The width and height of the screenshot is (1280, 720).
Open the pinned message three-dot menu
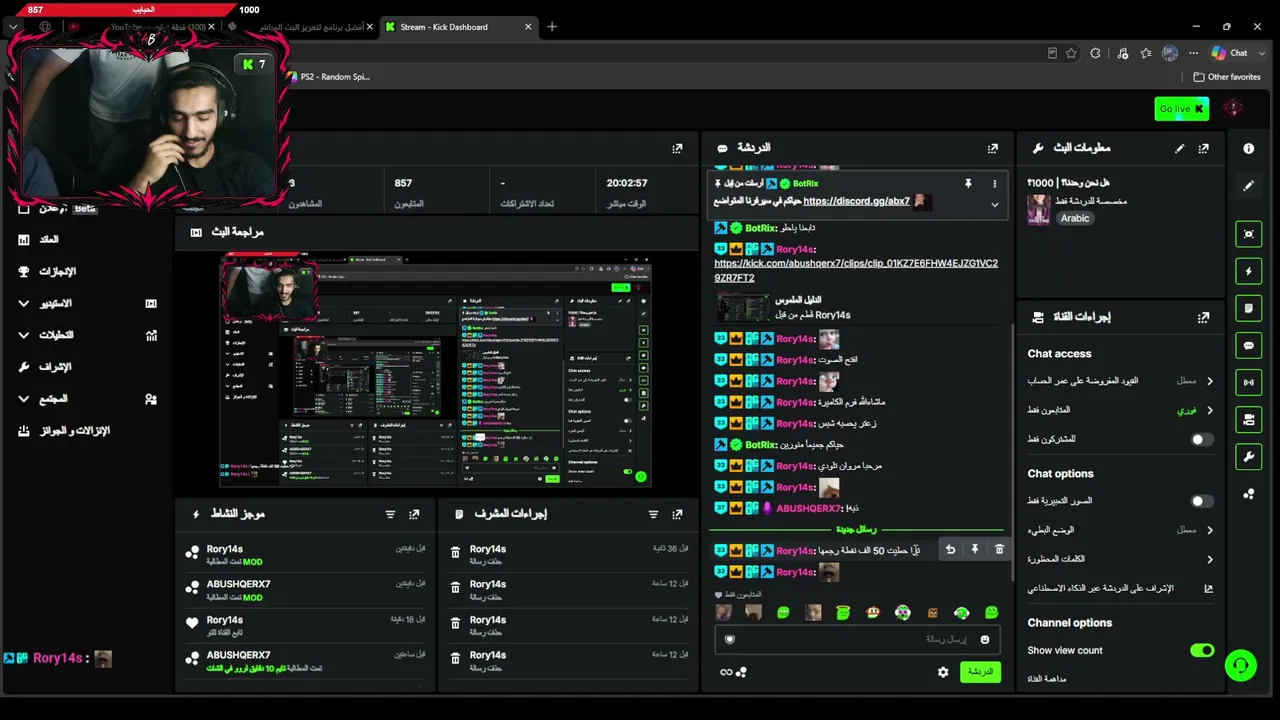pos(994,184)
